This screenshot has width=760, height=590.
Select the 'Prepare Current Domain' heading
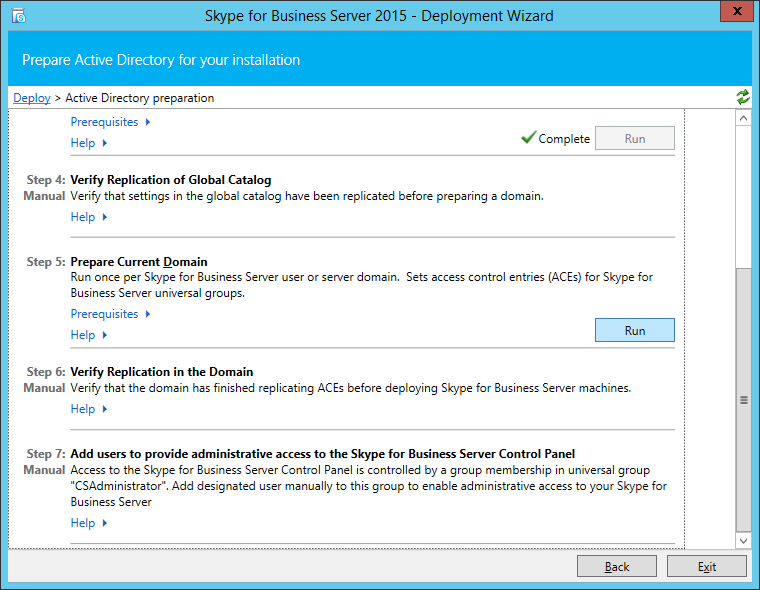(x=139, y=262)
